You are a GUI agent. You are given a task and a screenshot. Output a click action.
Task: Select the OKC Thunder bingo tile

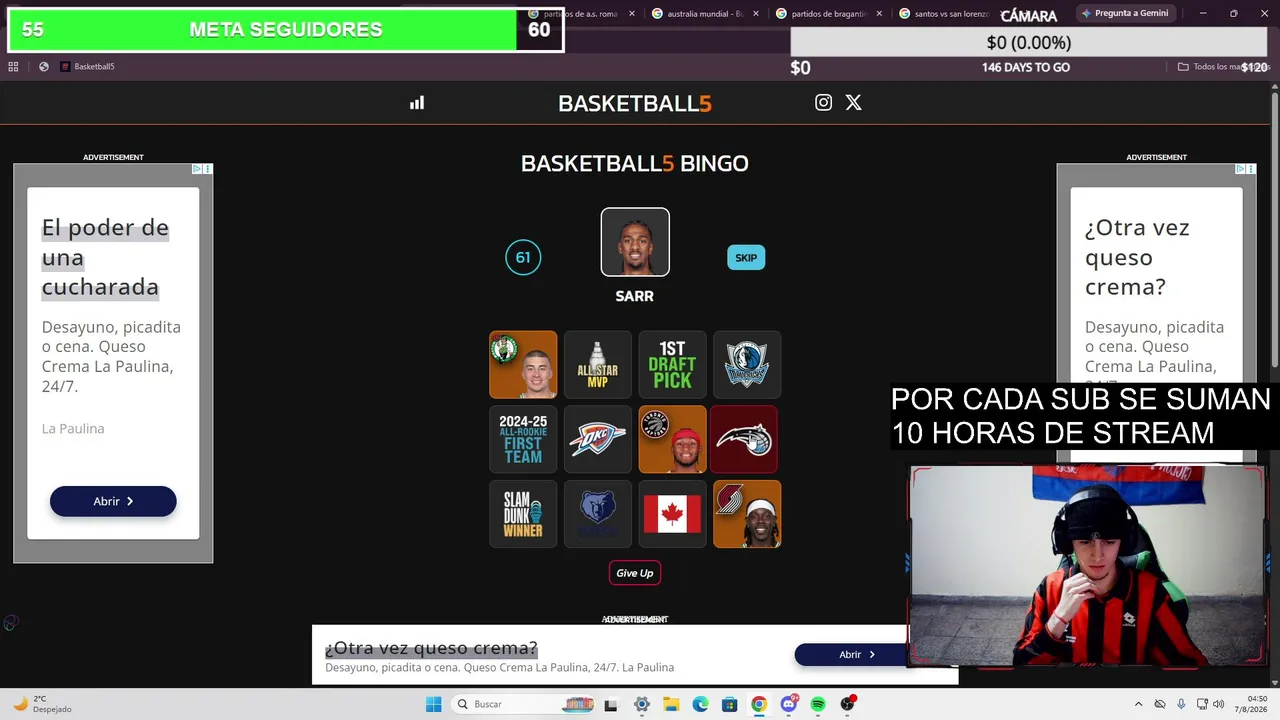pos(598,439)
